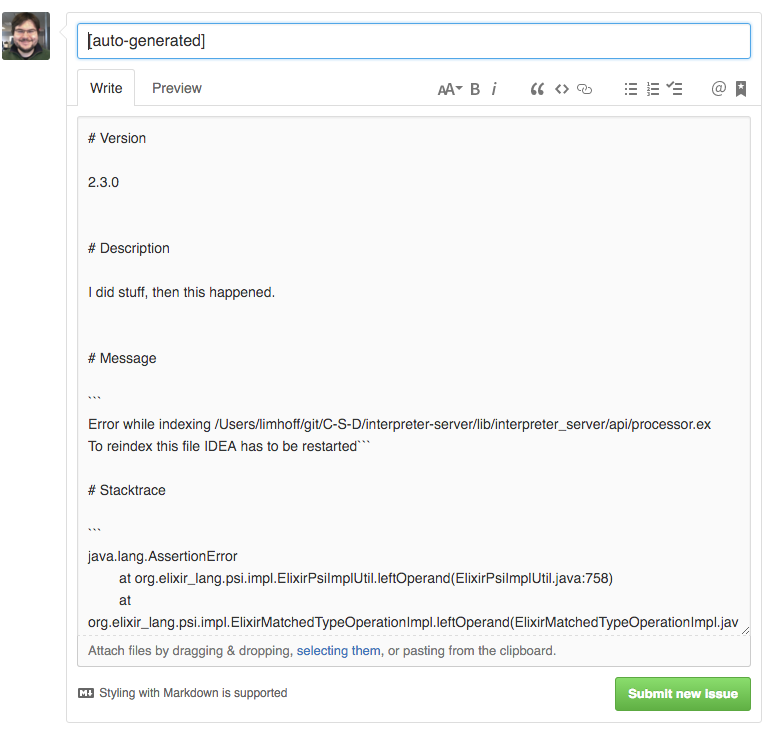
Task: Insert code with angle brackets icon
Action: (x=562, y=89)
